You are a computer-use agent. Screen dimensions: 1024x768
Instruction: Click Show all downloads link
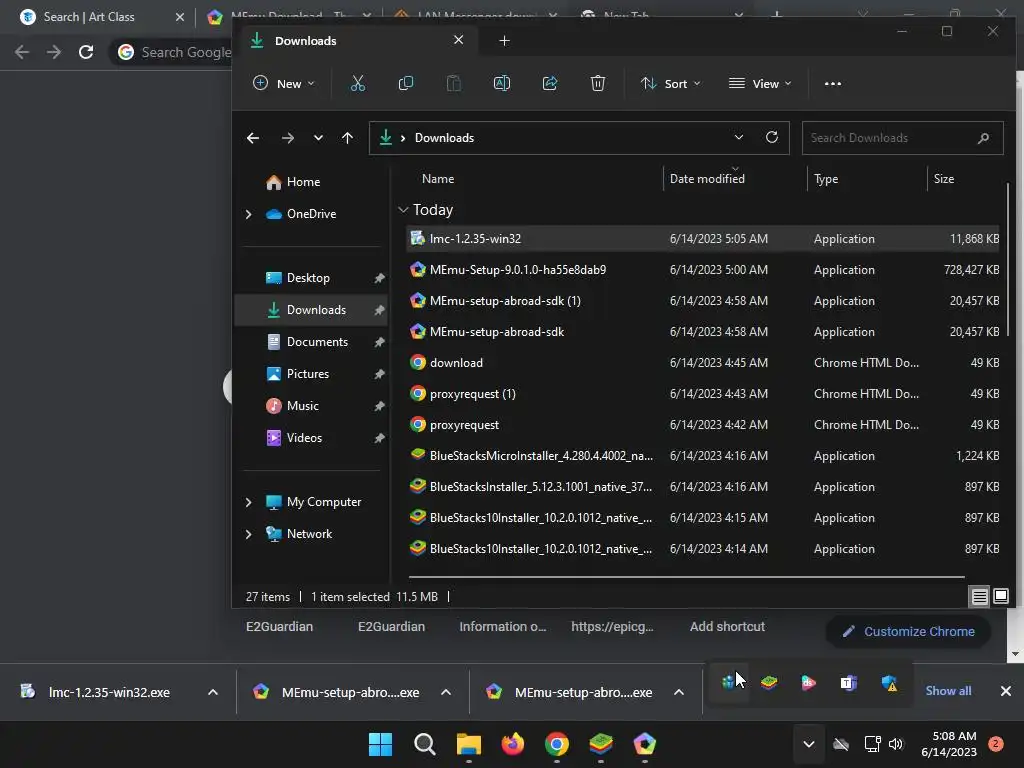[x=948, y=691]
